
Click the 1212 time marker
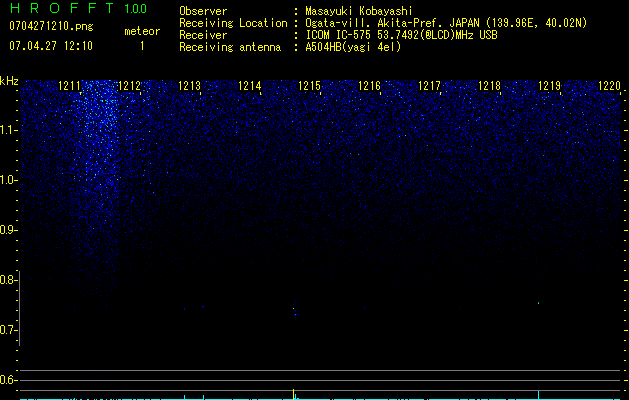(x=130, y=86)
